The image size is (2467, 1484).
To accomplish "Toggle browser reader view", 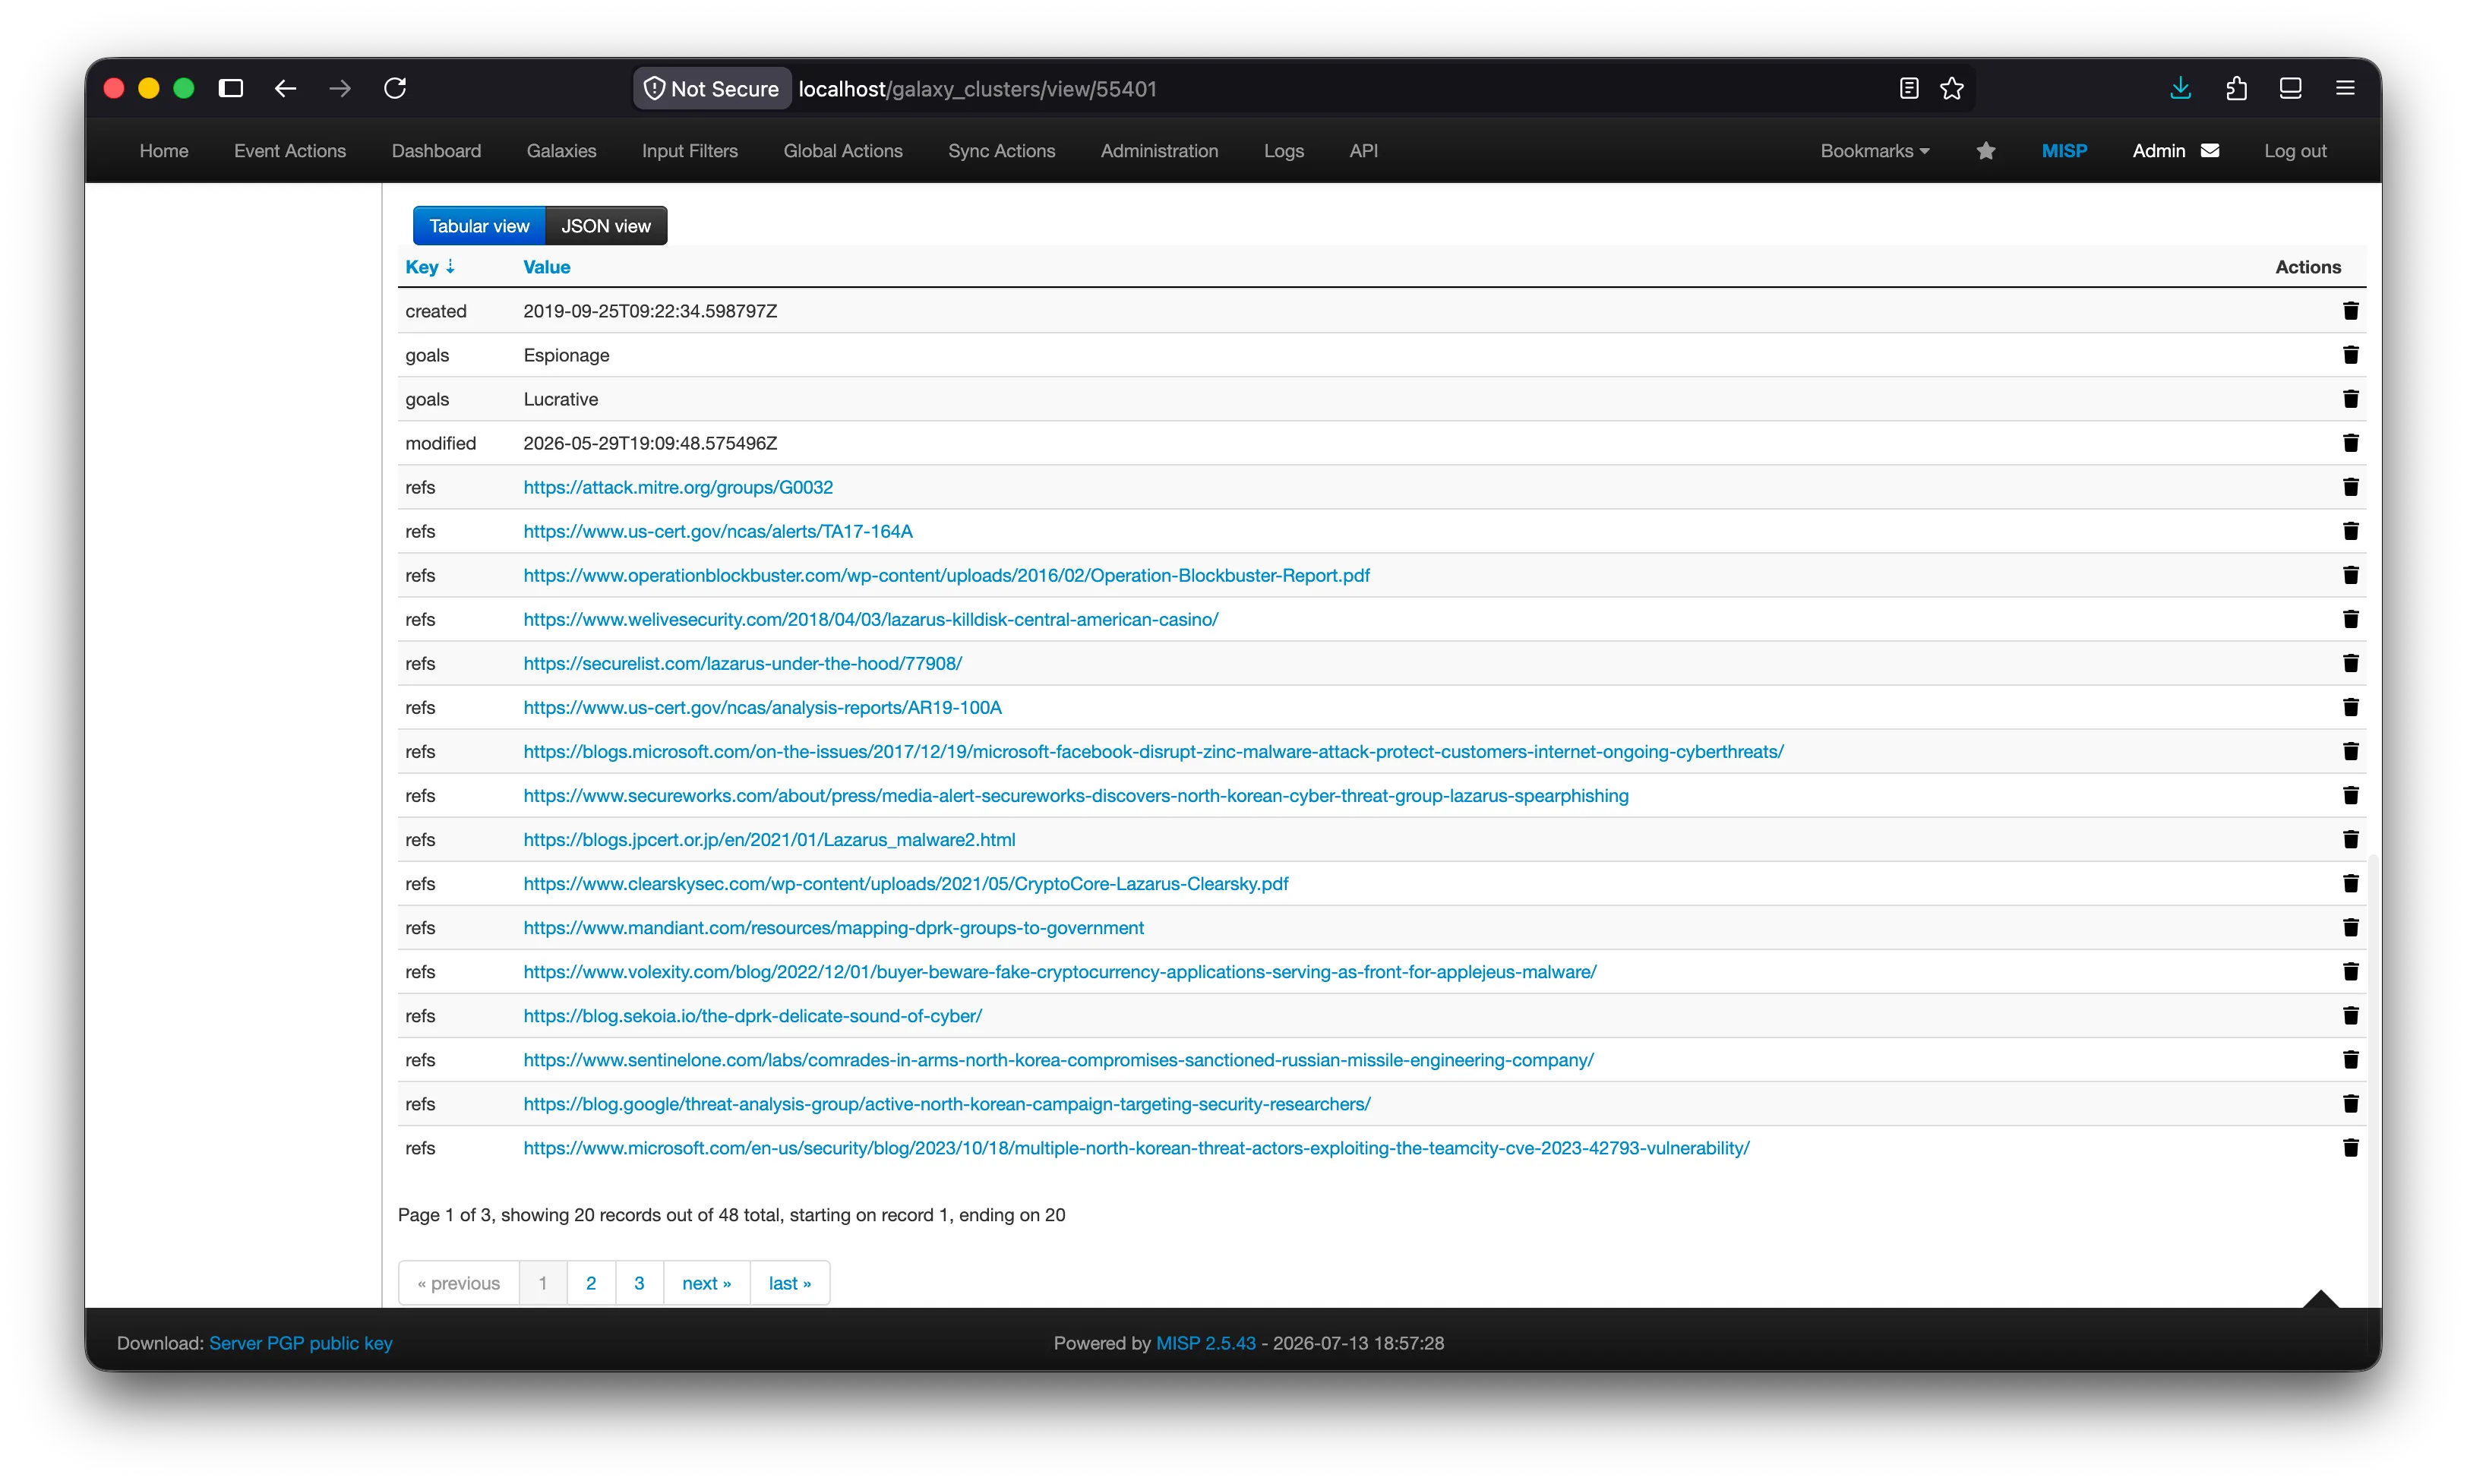I will pyautogui.click(x=1908, y=88).
